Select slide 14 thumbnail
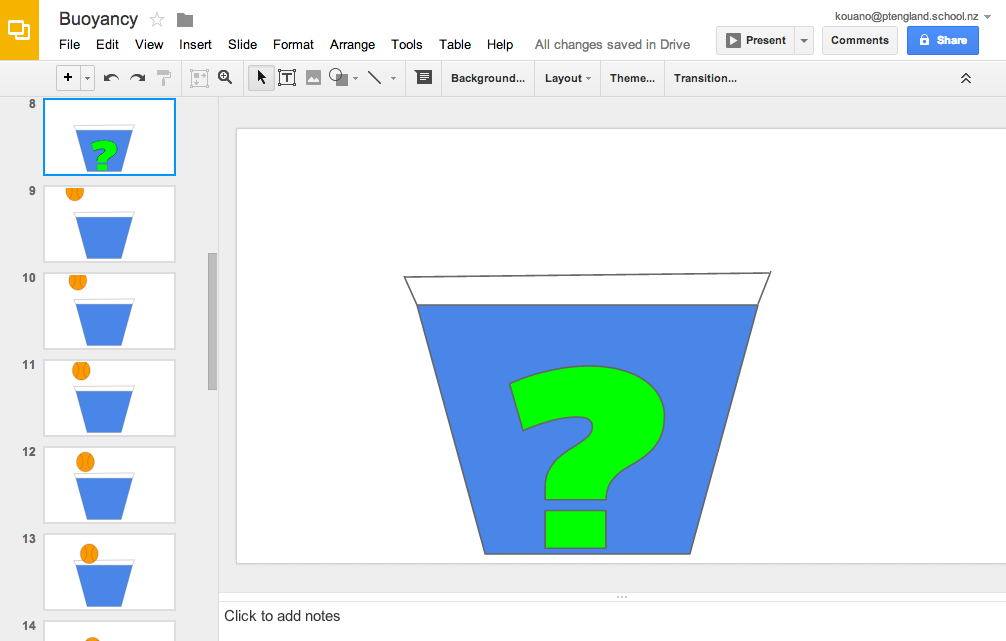 pos(109,631)
